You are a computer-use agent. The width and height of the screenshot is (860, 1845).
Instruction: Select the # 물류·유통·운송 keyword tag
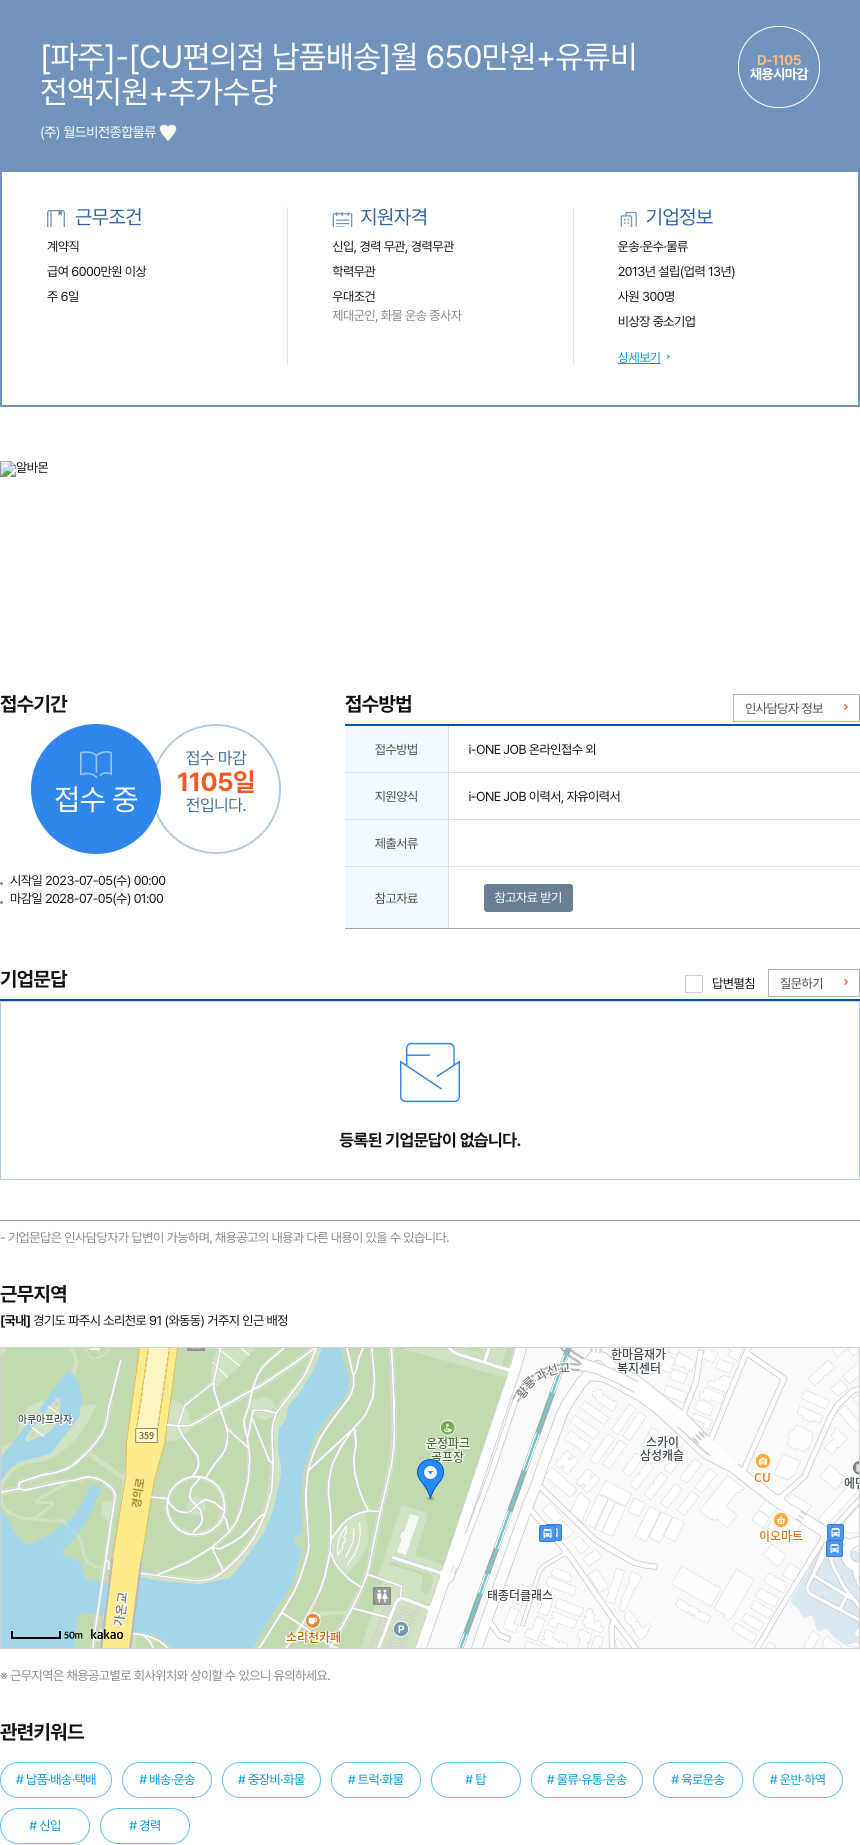587,1780
